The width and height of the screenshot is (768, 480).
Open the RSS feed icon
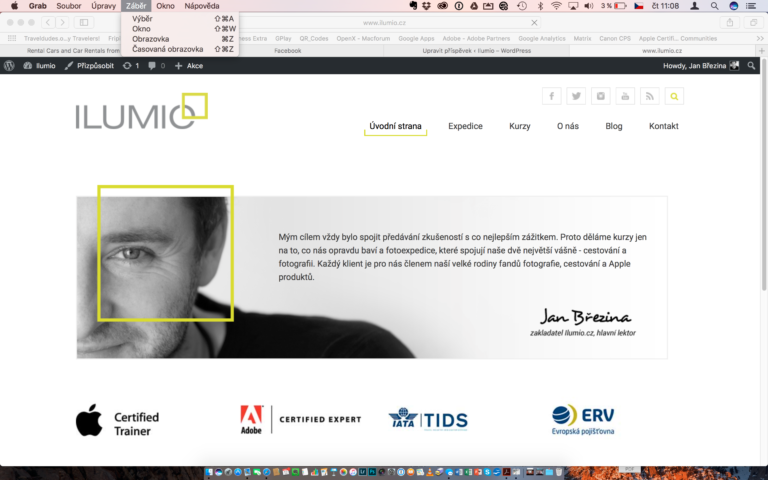(650, 96)
